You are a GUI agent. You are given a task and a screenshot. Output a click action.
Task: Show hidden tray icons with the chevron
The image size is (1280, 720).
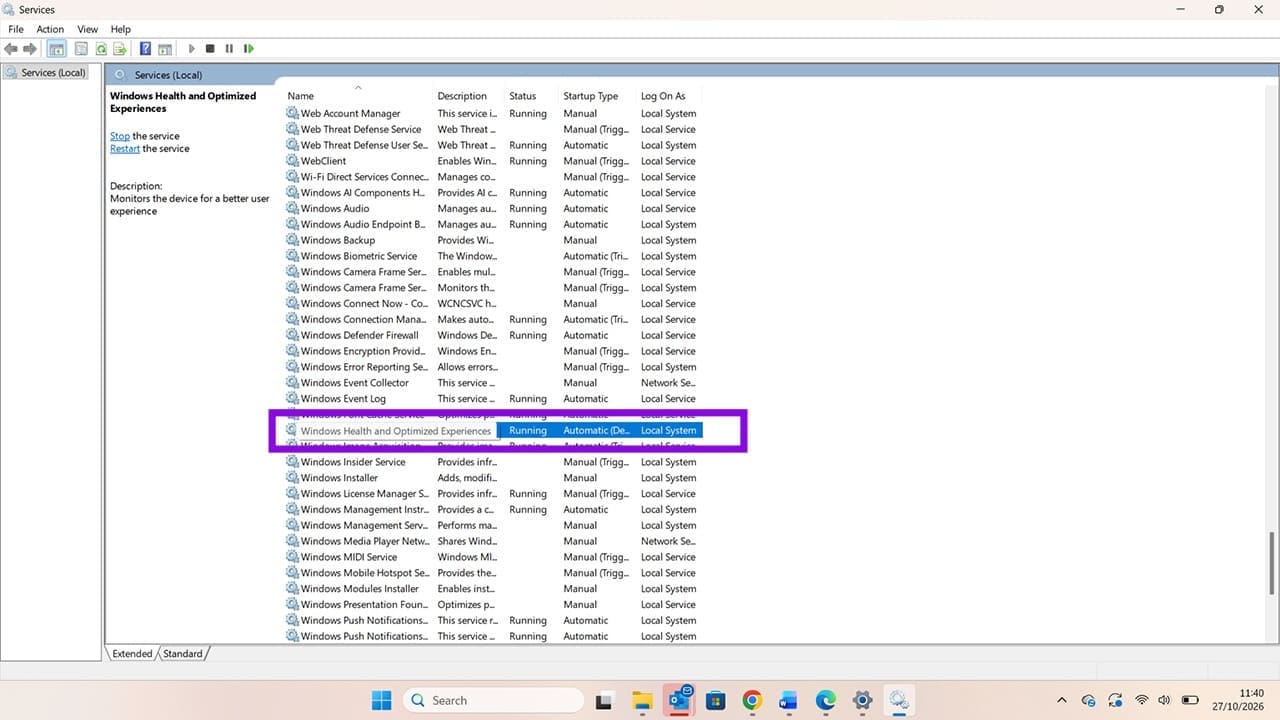coord(1062,700)
